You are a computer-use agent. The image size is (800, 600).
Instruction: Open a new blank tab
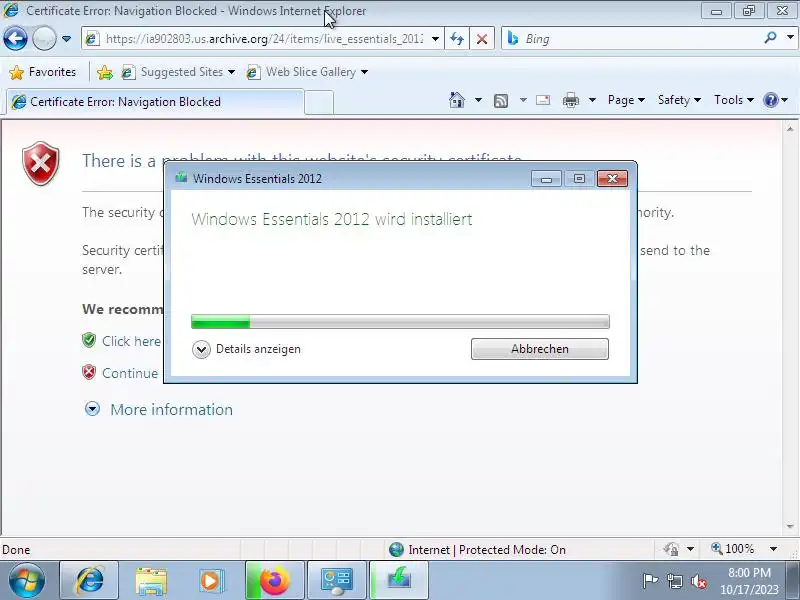point(319,102)
